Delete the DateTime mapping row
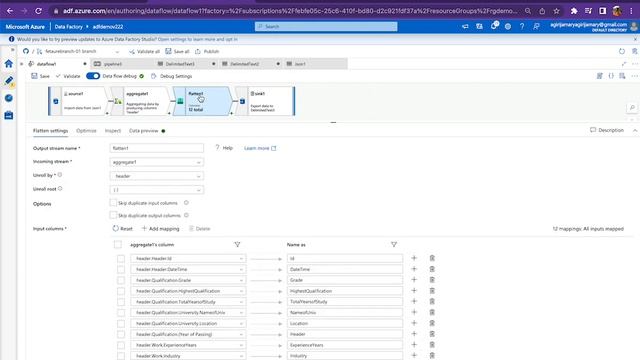The image size is (640, 360). pyautogui.click(x=432, y=269)
